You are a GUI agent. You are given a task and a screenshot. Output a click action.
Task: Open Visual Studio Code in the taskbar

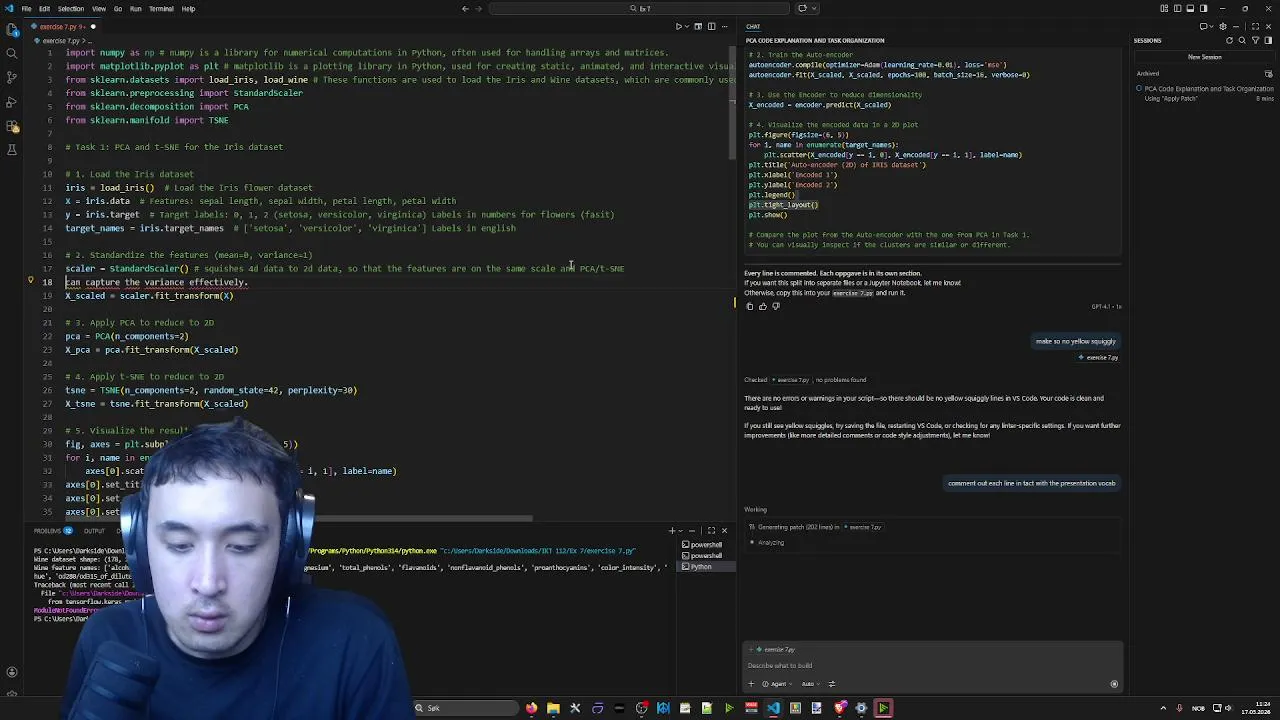[773, 708]
